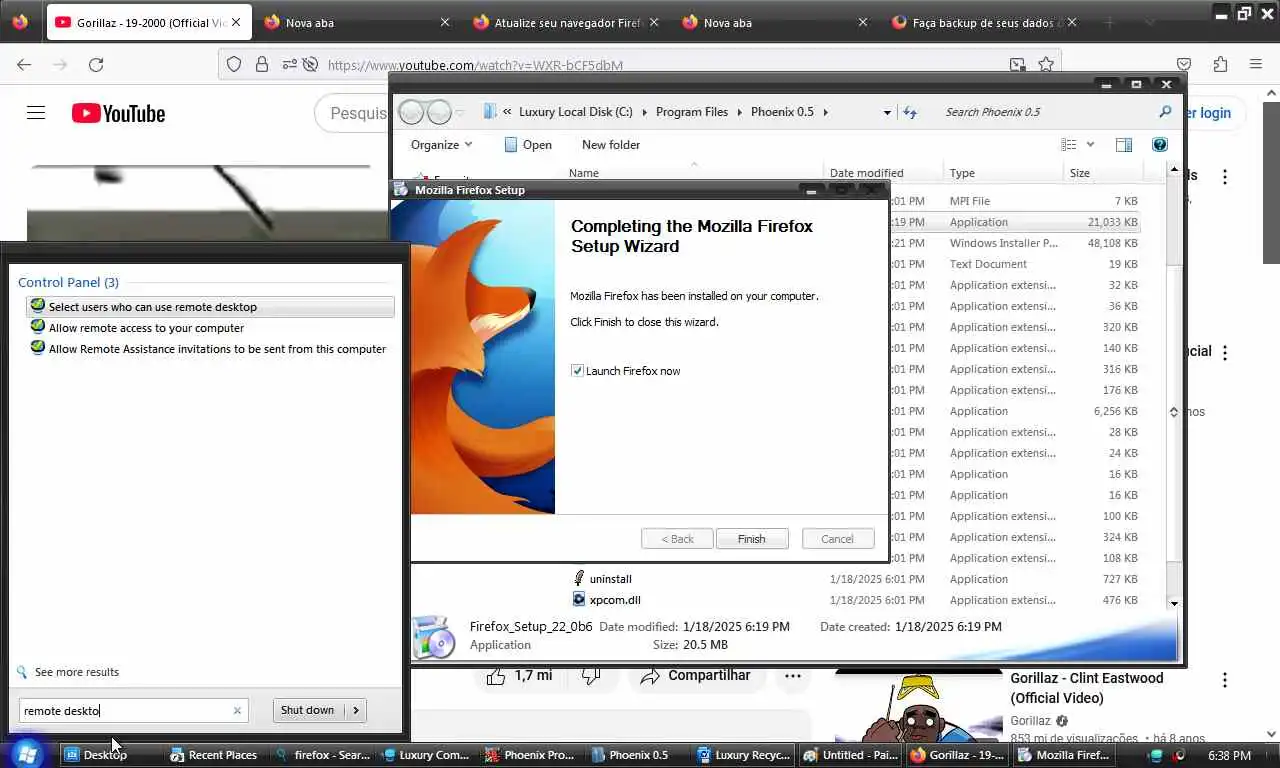Open the Firefox hamburger application menu
The height and width of the screenshot is (768, 1280).
click(1255, 64)
